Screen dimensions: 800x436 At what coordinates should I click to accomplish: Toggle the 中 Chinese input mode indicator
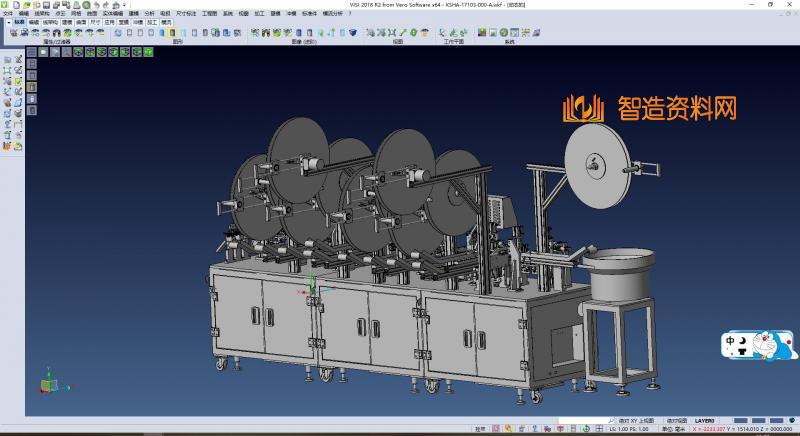(731, 341)
